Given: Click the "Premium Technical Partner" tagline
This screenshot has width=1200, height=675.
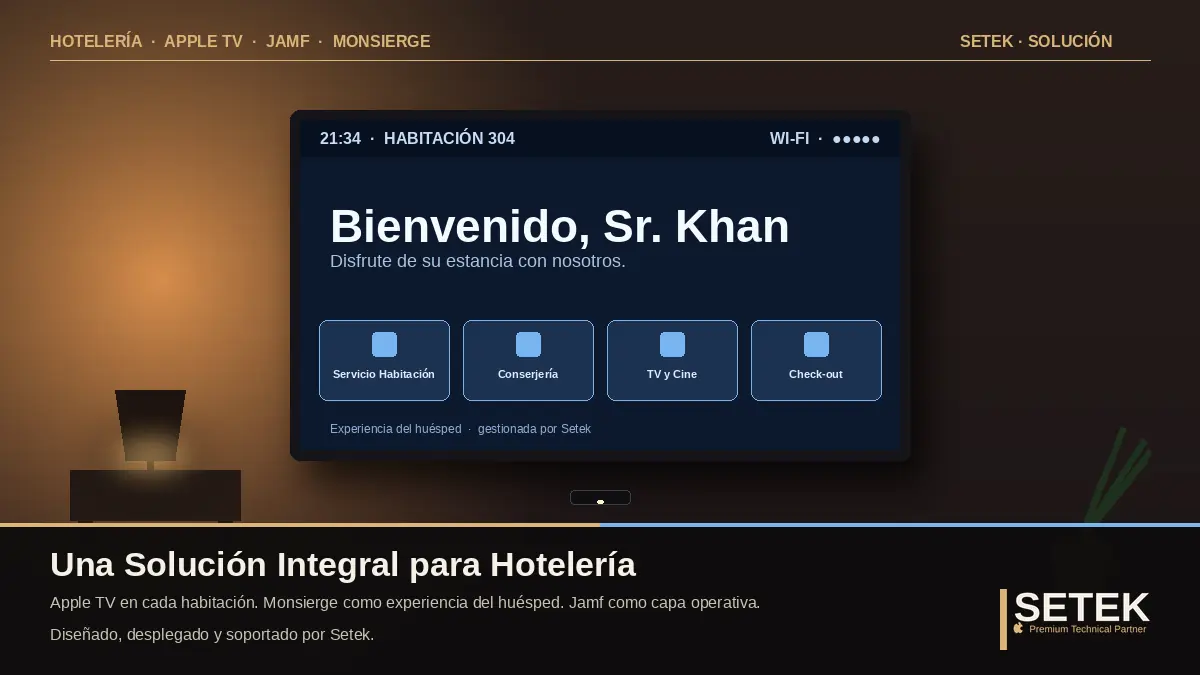Looking at the screenshot, I should pos(1088,629).
